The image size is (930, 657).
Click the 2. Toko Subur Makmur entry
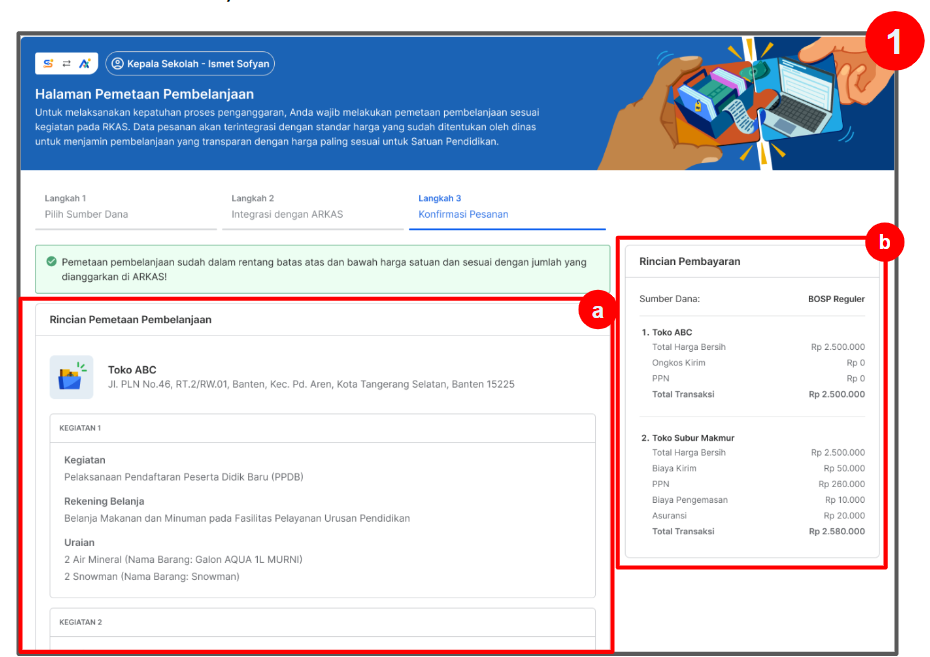click(x=688, y=438)
